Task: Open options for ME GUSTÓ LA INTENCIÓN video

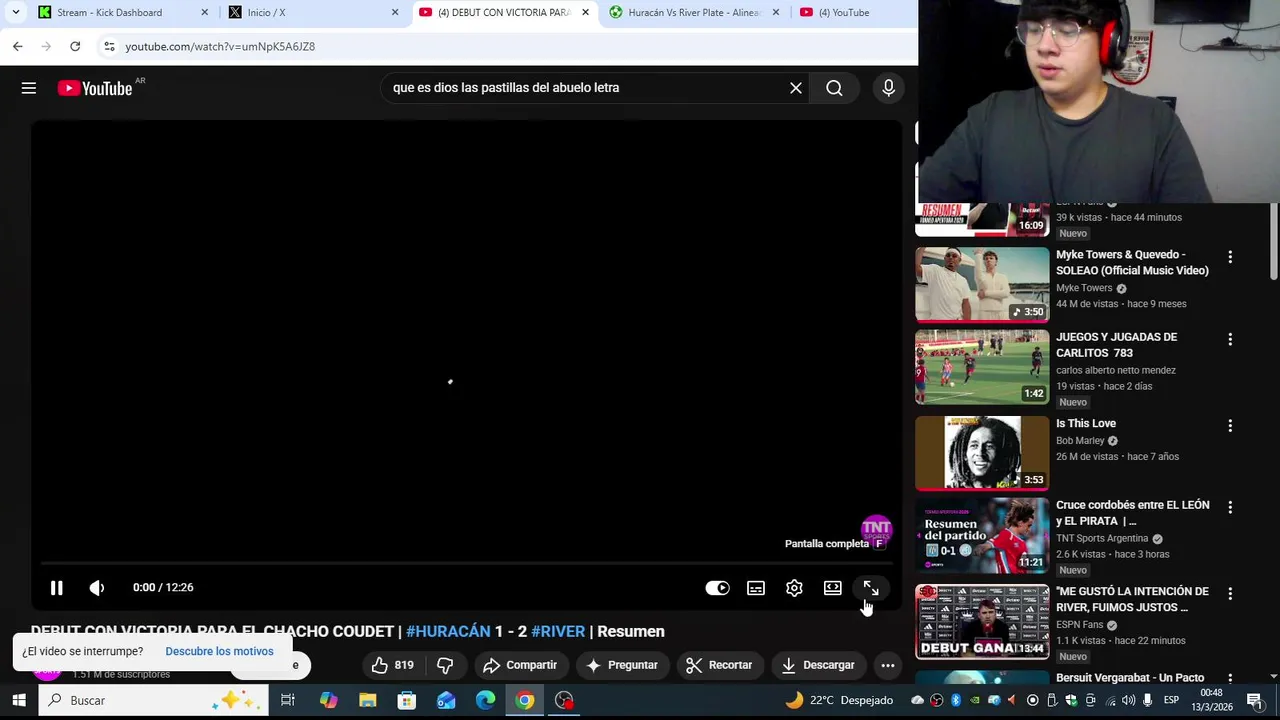Action: (x=1230, y=594)
